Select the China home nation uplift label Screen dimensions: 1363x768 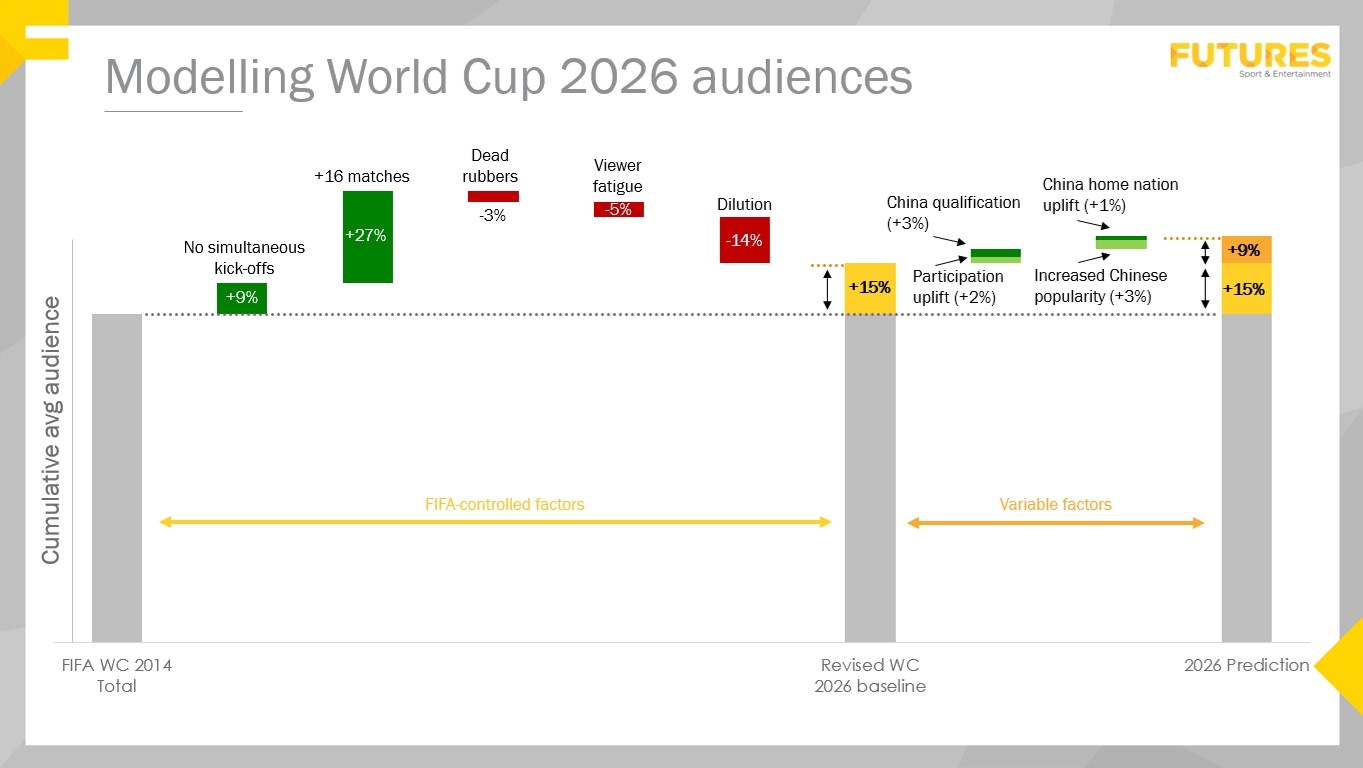[1110, 195]
